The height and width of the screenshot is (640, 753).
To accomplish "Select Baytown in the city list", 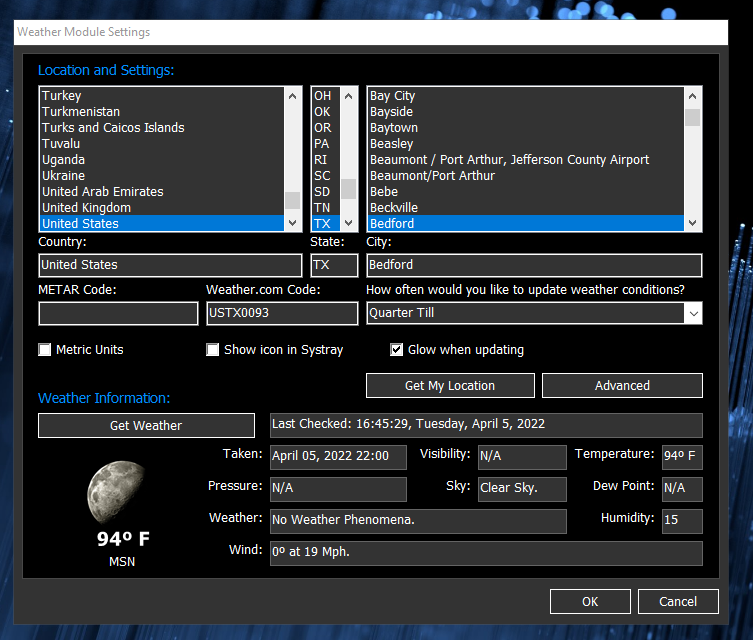I will pos(394,128).
